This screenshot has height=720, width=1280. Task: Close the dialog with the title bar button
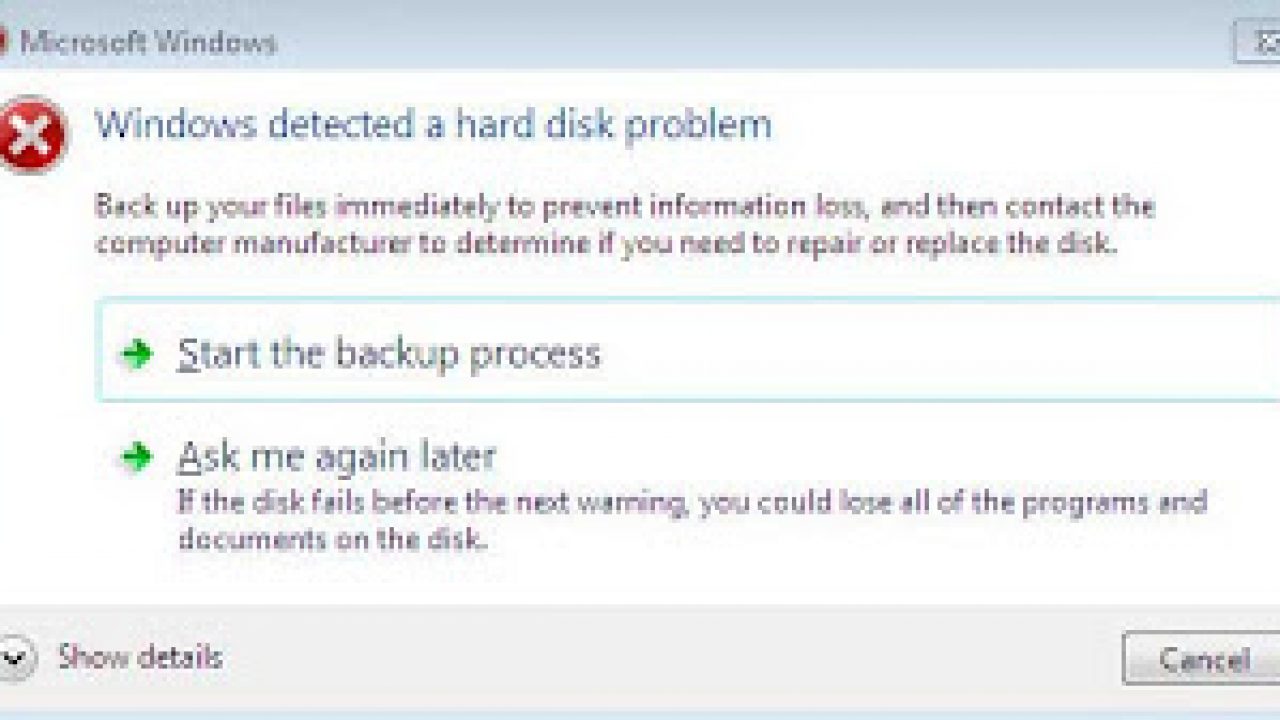(1259, 43)
